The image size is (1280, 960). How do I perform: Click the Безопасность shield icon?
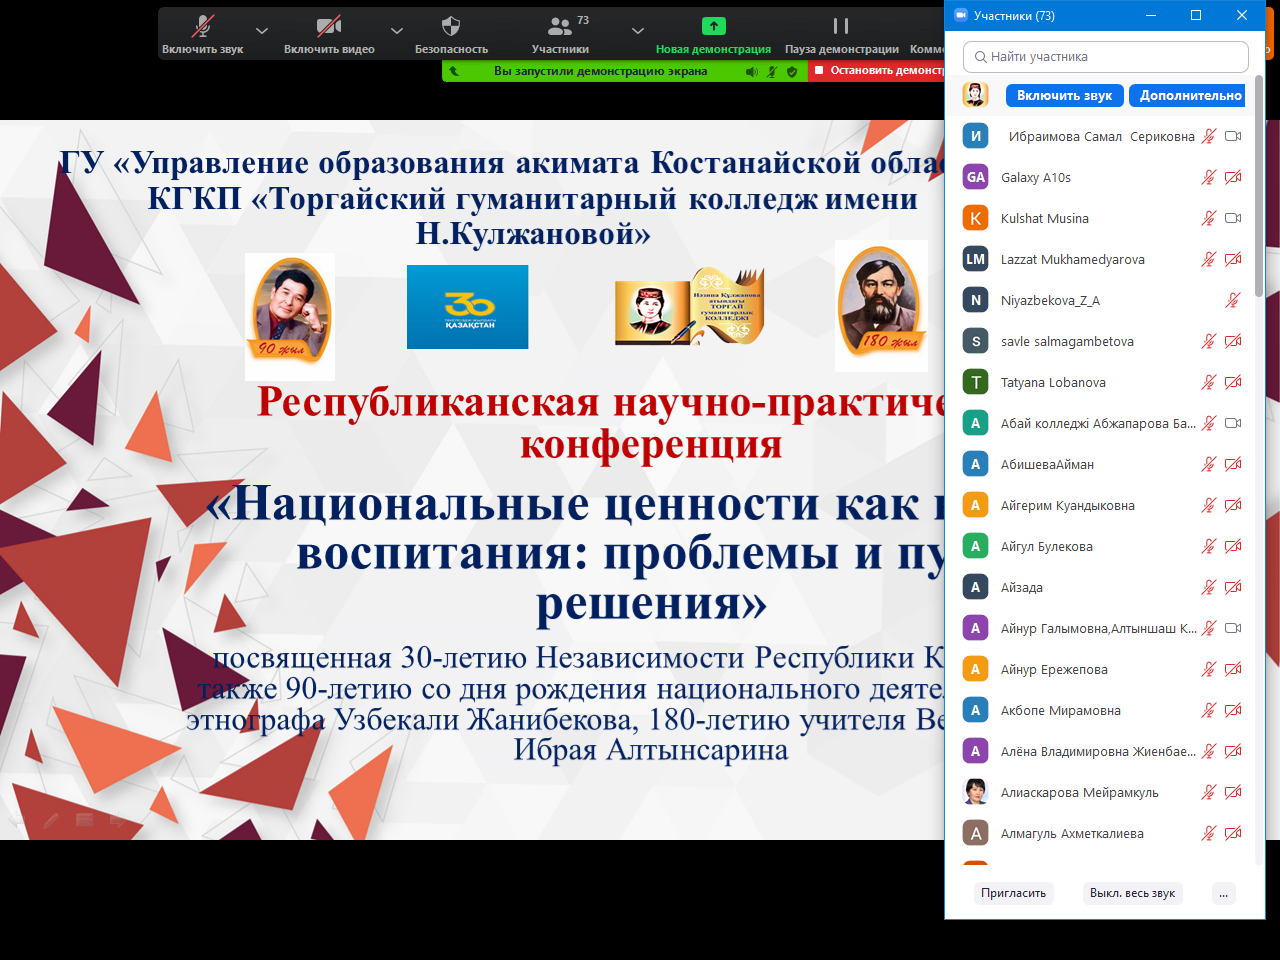click(451, 27)
